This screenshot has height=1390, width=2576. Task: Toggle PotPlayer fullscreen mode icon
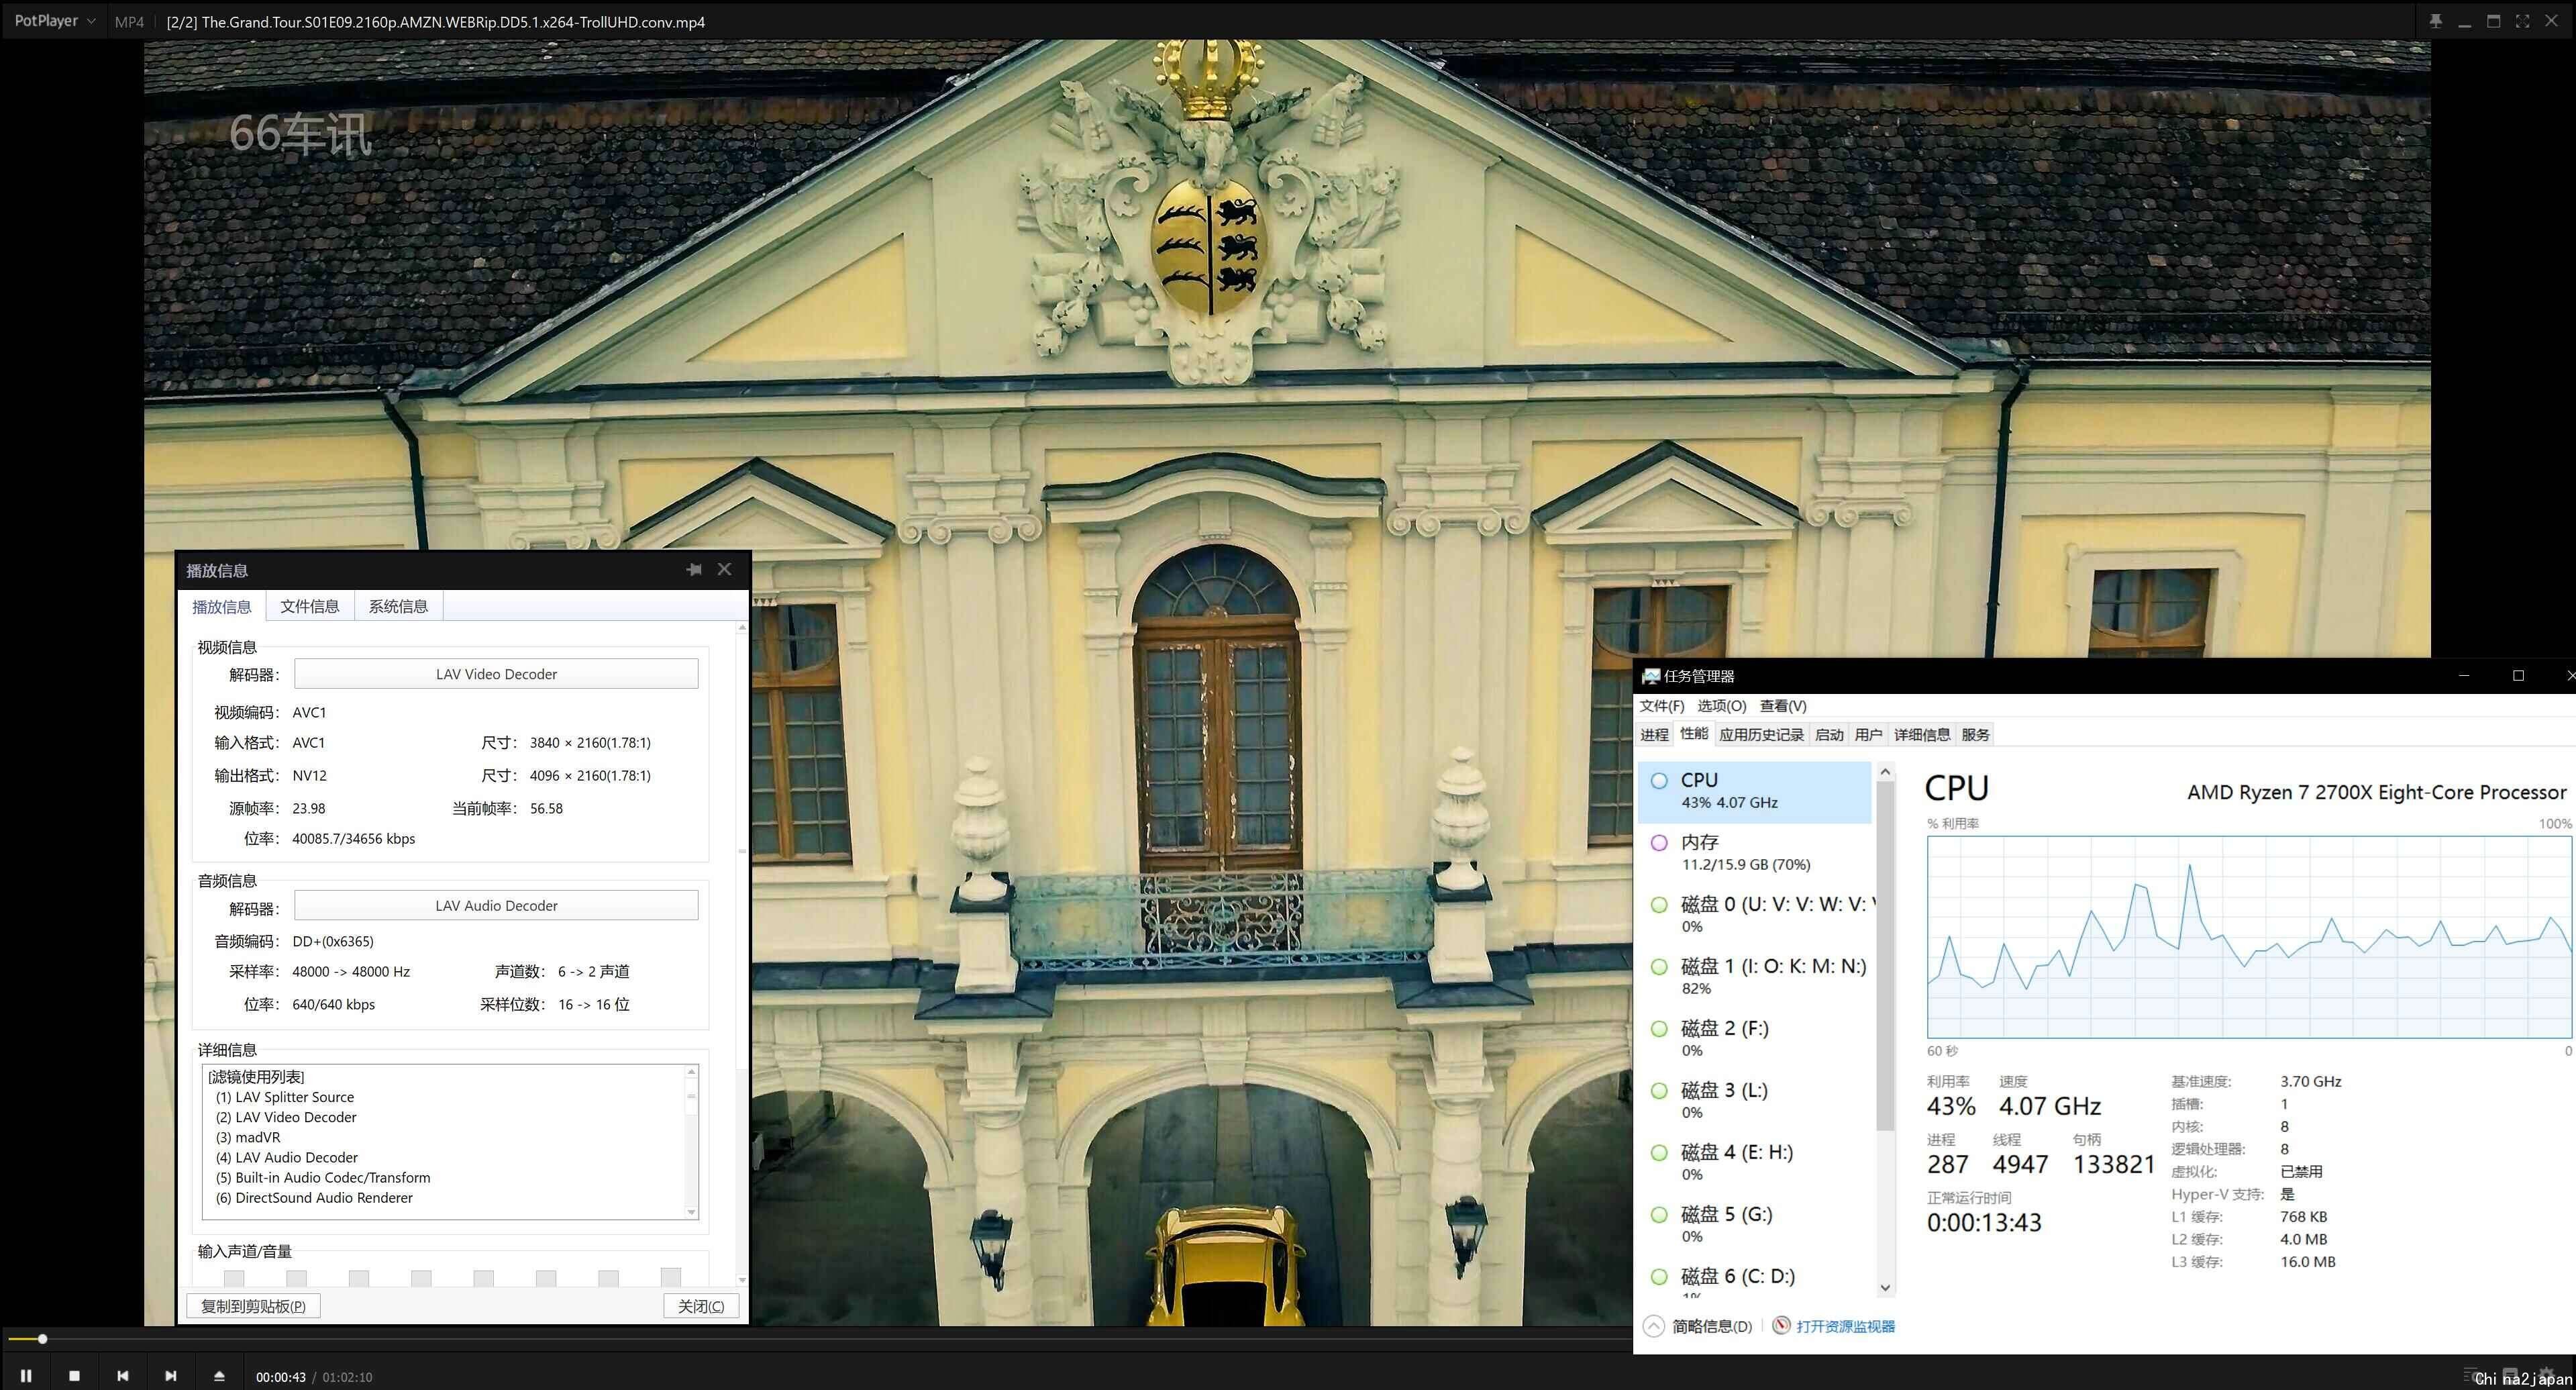2522,21
